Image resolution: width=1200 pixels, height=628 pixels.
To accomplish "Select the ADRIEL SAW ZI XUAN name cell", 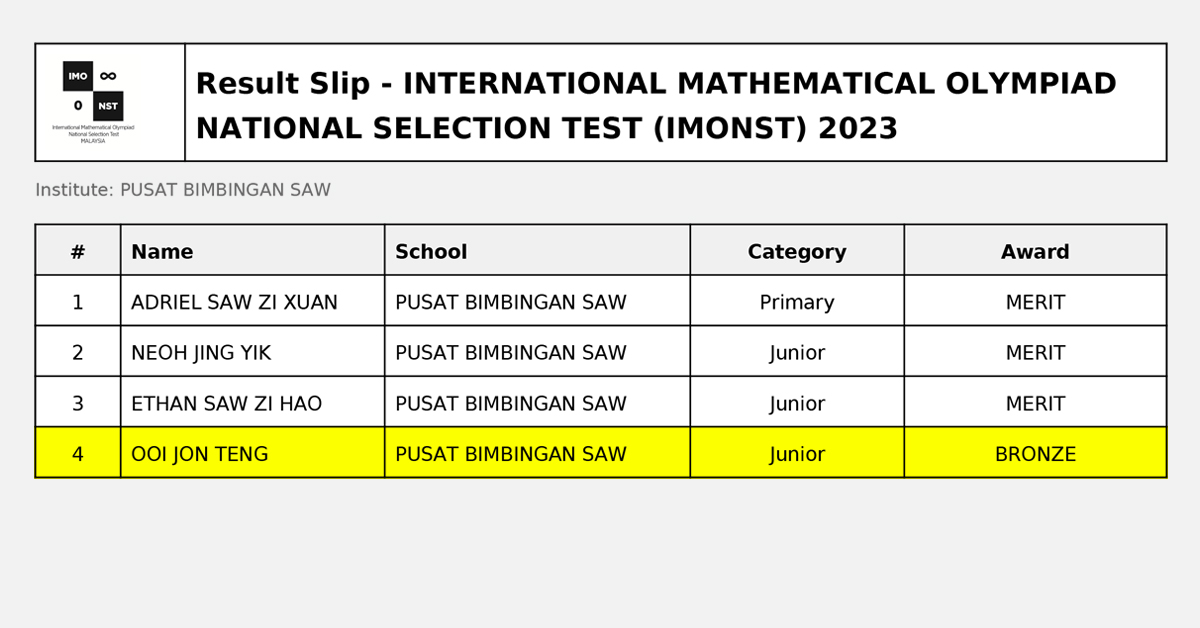I will 253,302.
